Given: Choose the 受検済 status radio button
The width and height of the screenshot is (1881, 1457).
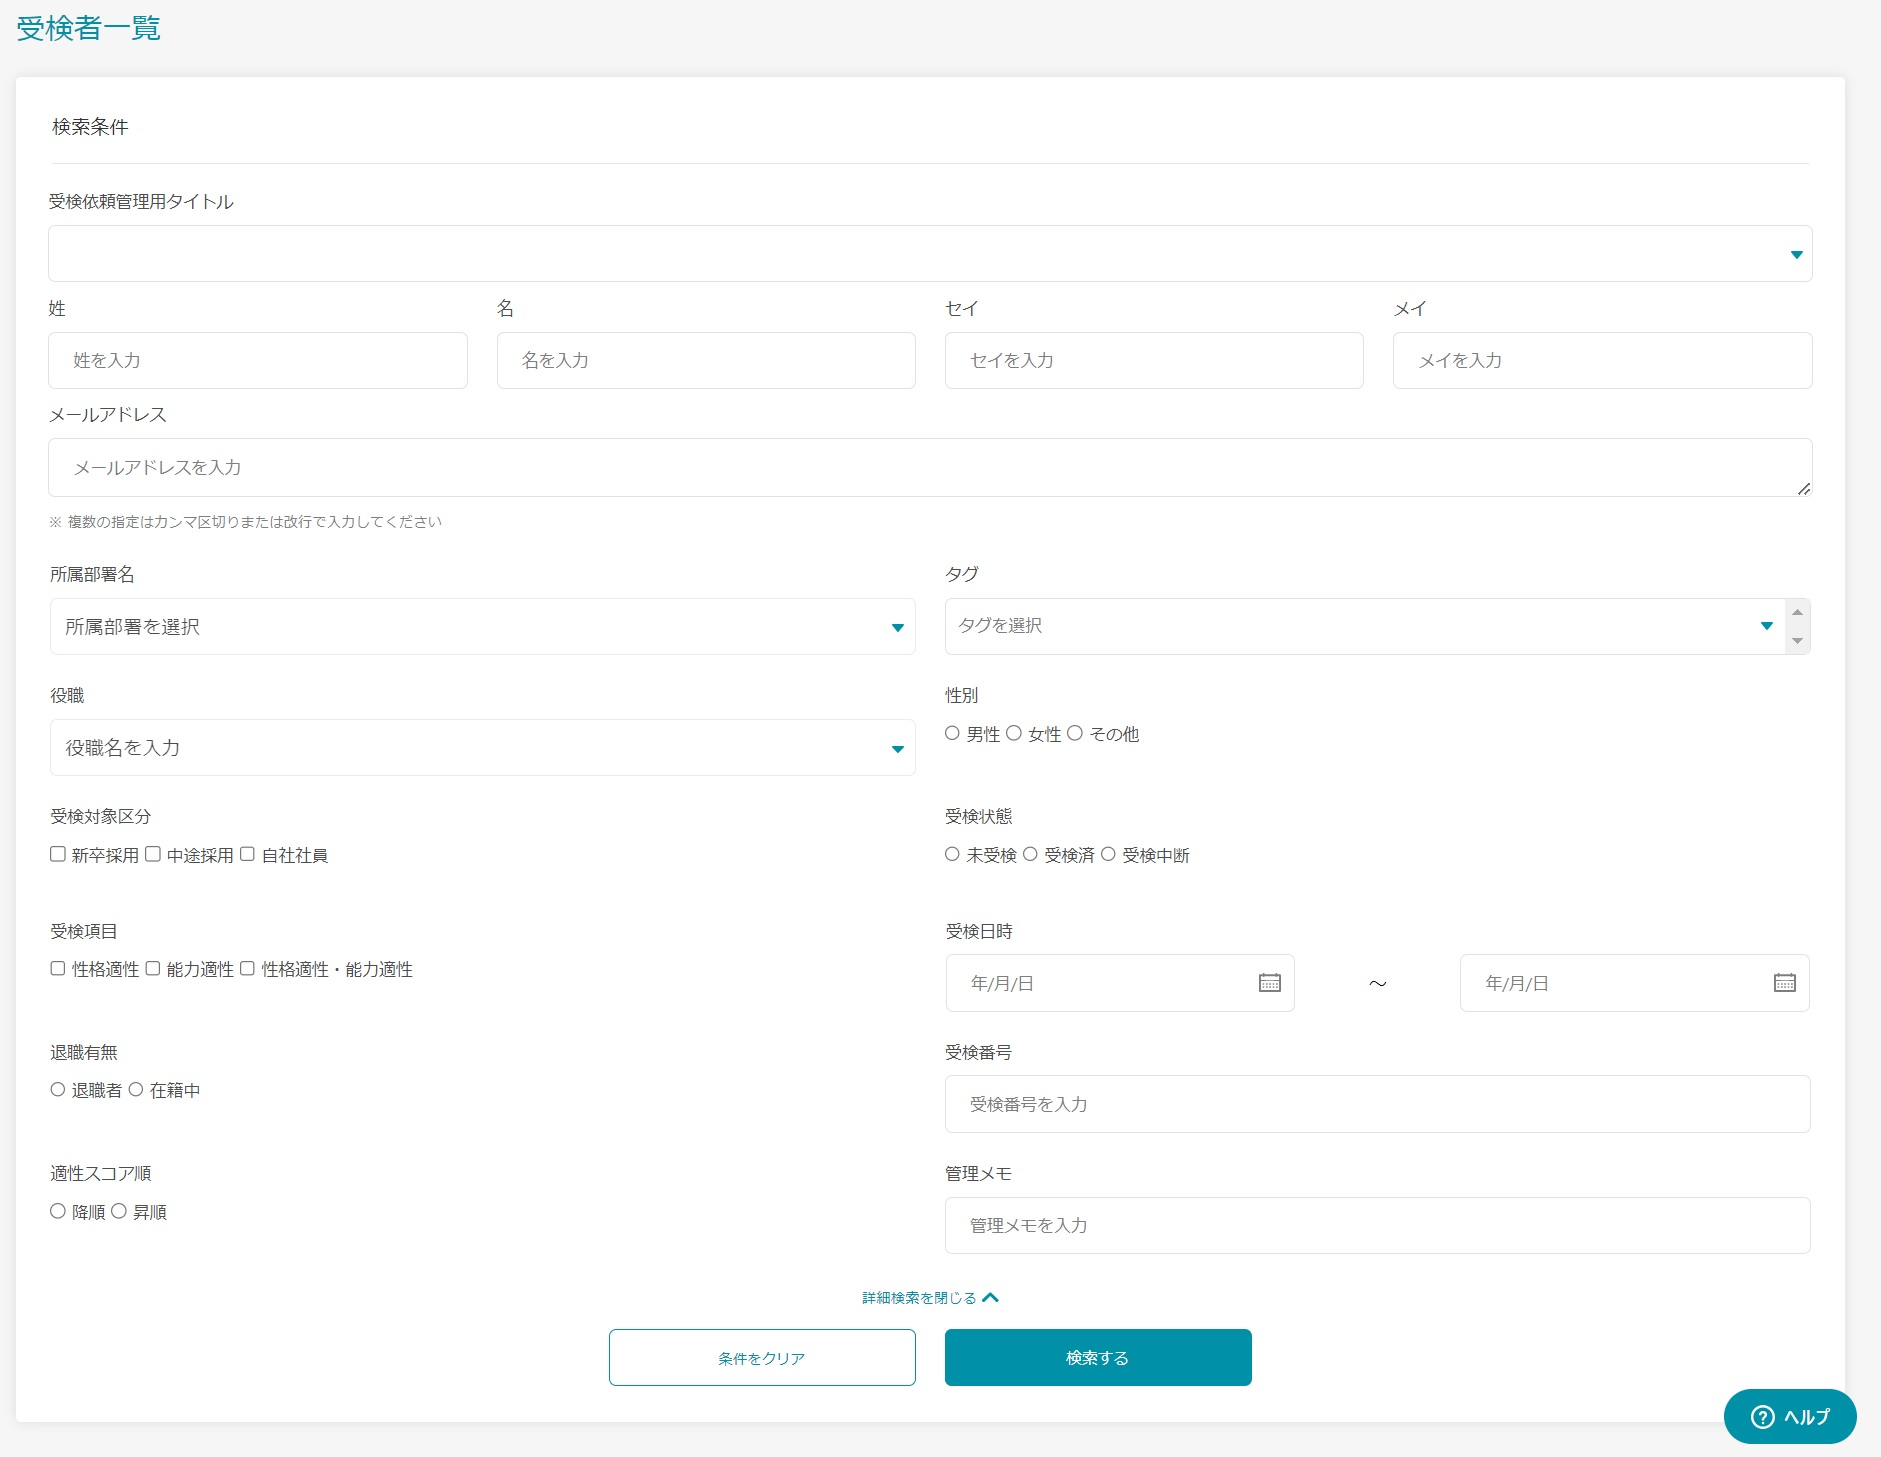Looking at the screenshot, I should pyautogui.click(x=1030, y=854).
